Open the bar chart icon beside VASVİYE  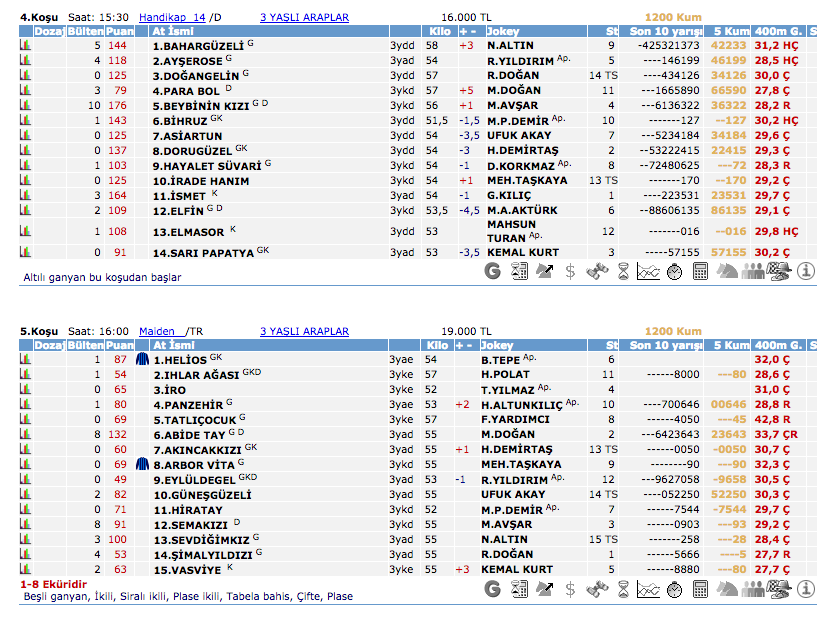26,569
